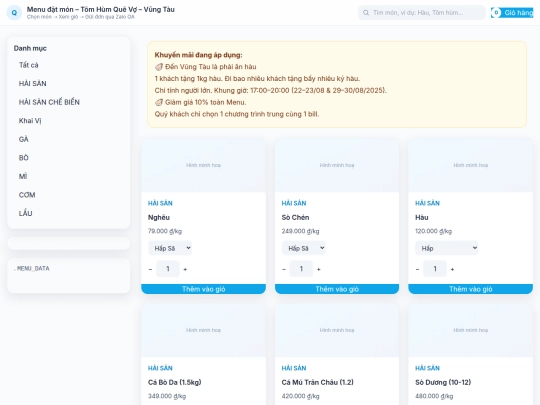Viewport: 540px width, 405px height.
Task: Click the Hàu dish name
Action: click(422, 217)
